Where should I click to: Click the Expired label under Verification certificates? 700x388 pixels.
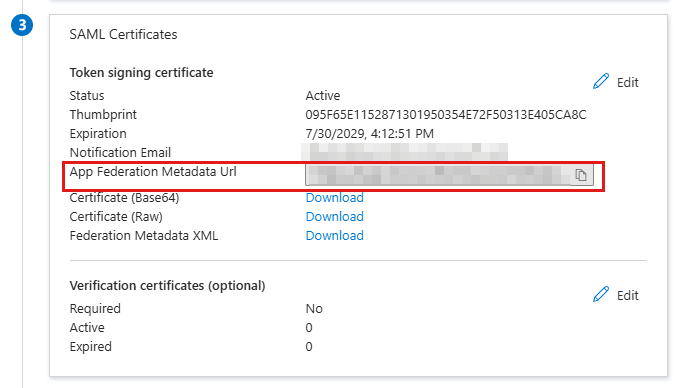tap(91, 347)
